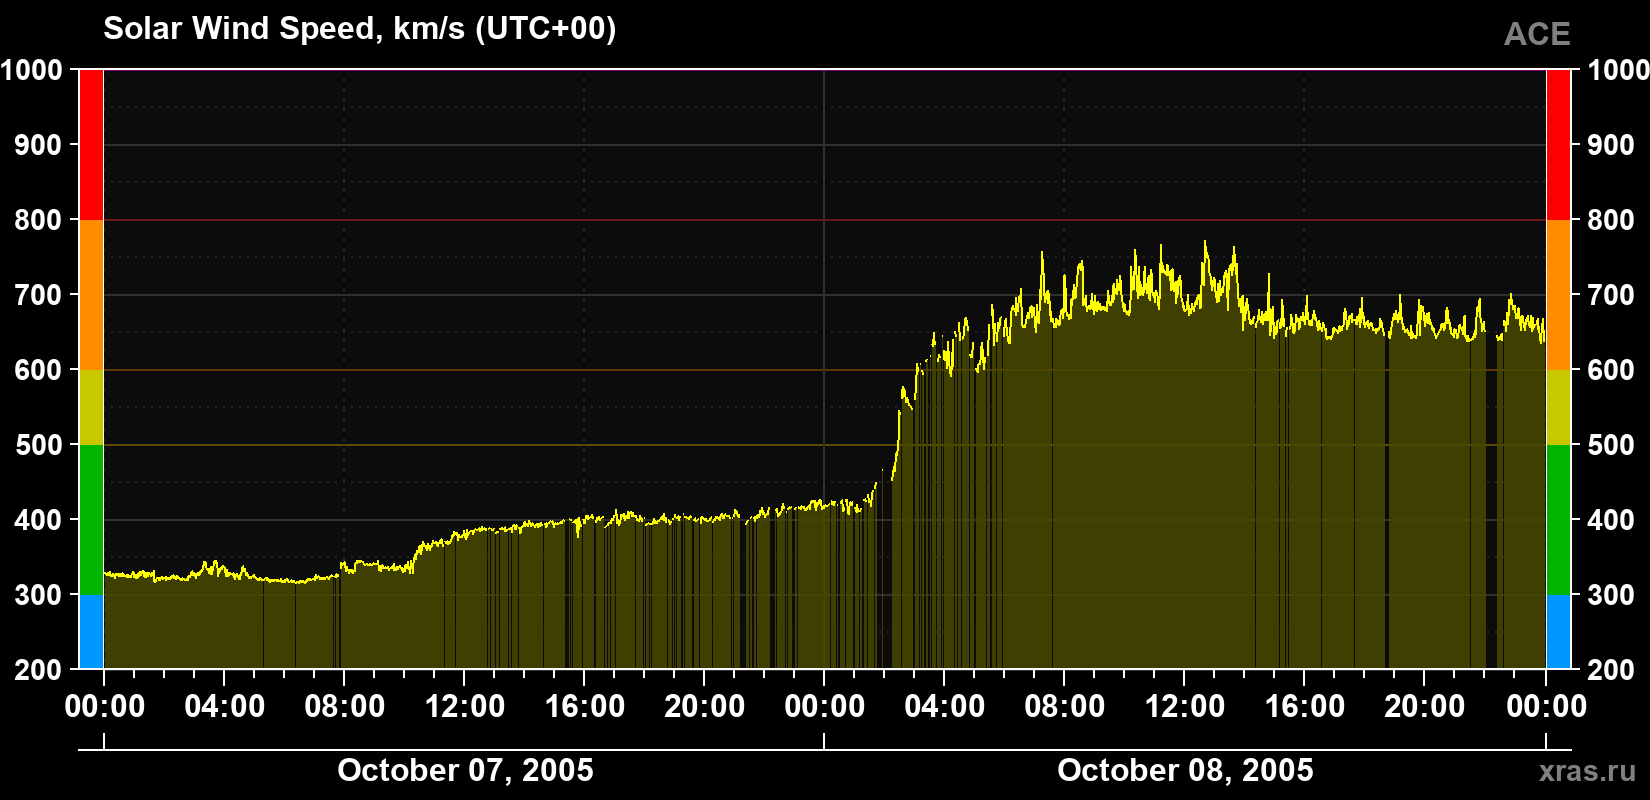Click the red band of the left-axis color scale
Screen dimensions: 1650x800
(91, 145)
